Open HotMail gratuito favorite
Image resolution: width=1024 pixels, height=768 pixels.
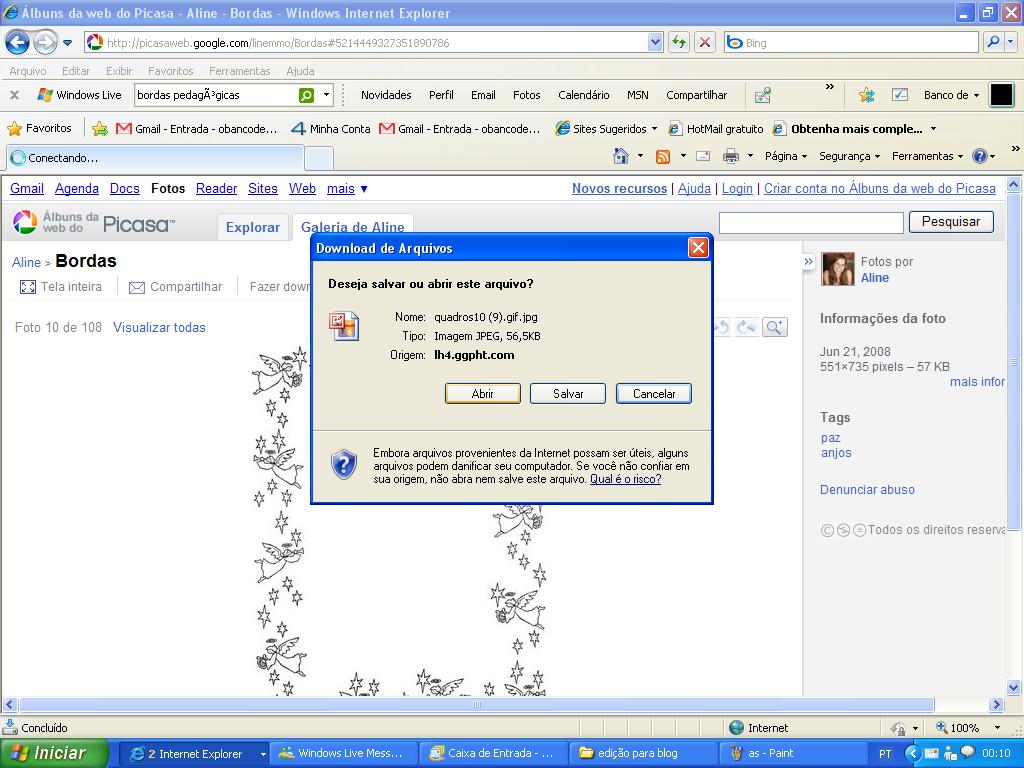coord(716,129)
